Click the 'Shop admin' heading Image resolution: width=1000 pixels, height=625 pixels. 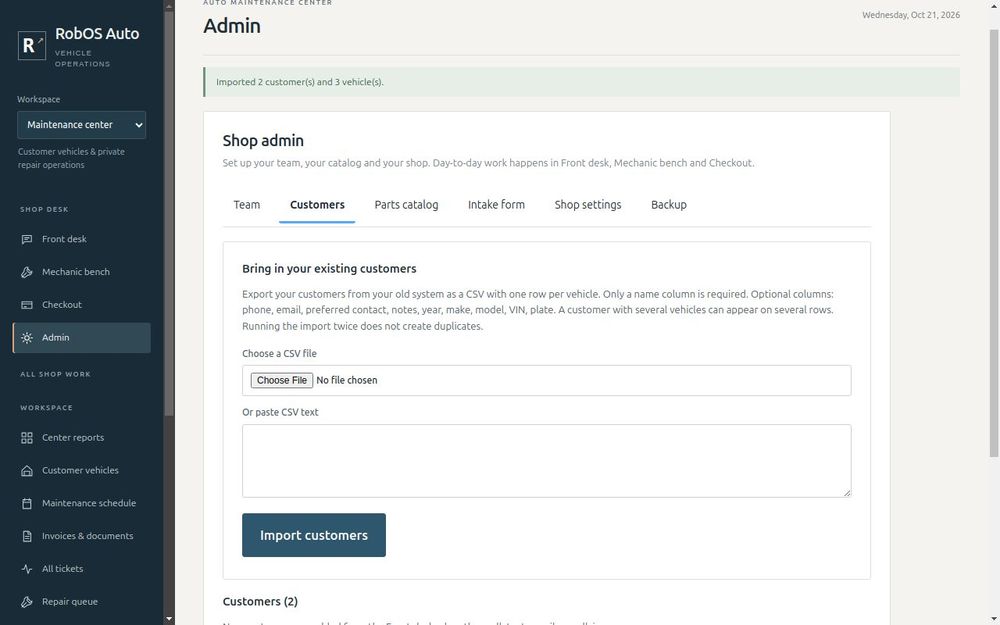(263, 140)
